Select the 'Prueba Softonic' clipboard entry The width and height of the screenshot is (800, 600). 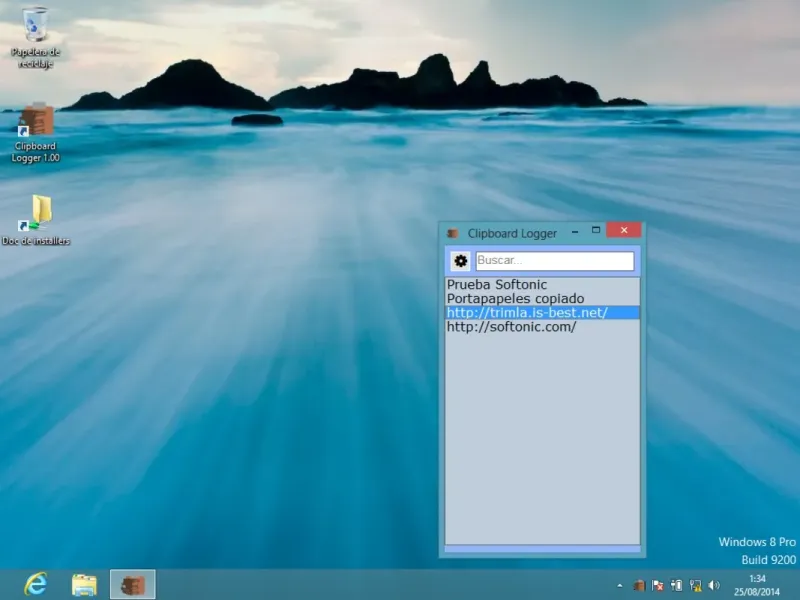pos(497,285)
